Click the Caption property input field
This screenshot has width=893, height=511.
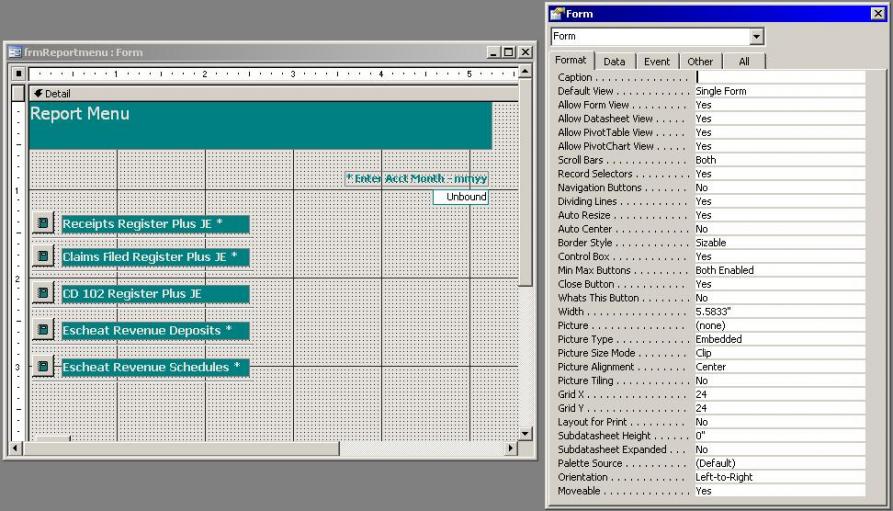pyautogui.click(x=780, y=77)
